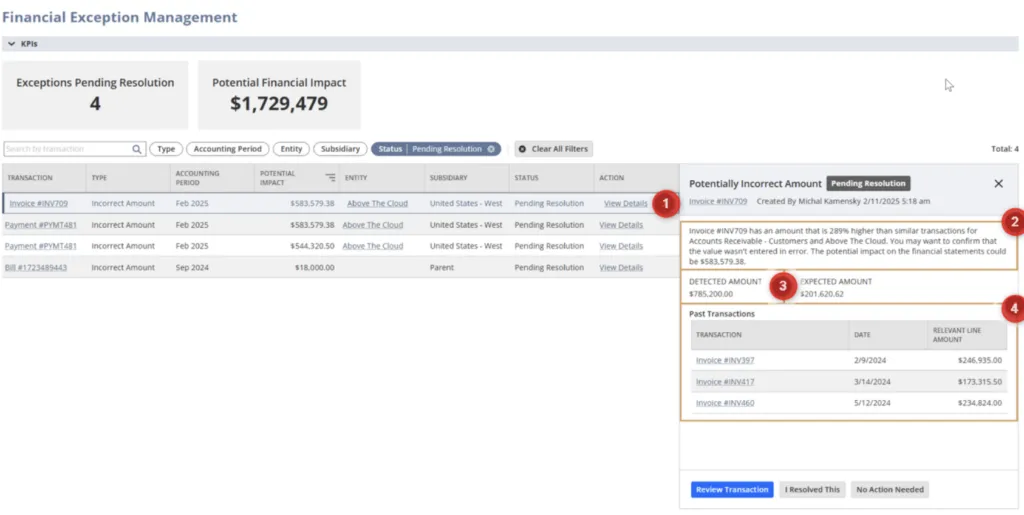Open the Type filter
This screenshot has width=1024, height=515.
pos(166,149)
